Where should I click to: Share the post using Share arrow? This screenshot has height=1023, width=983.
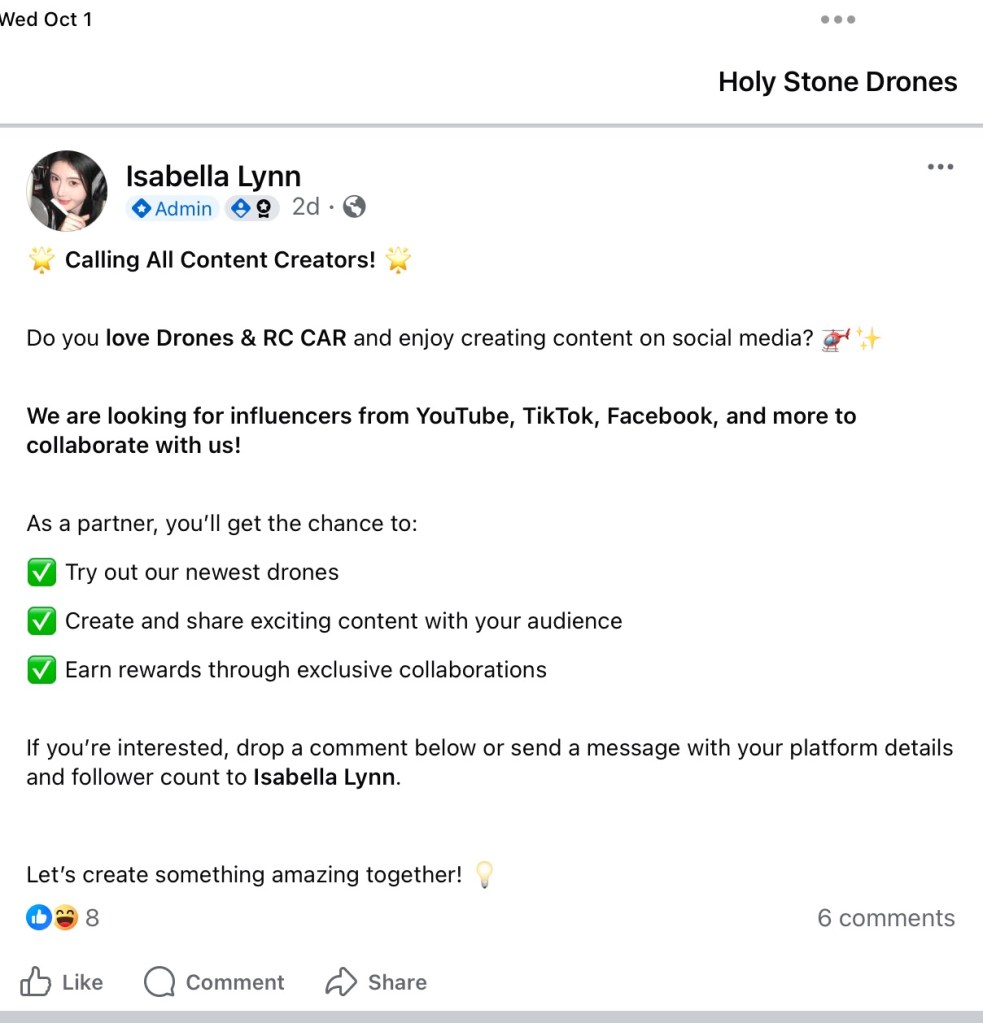376,982
